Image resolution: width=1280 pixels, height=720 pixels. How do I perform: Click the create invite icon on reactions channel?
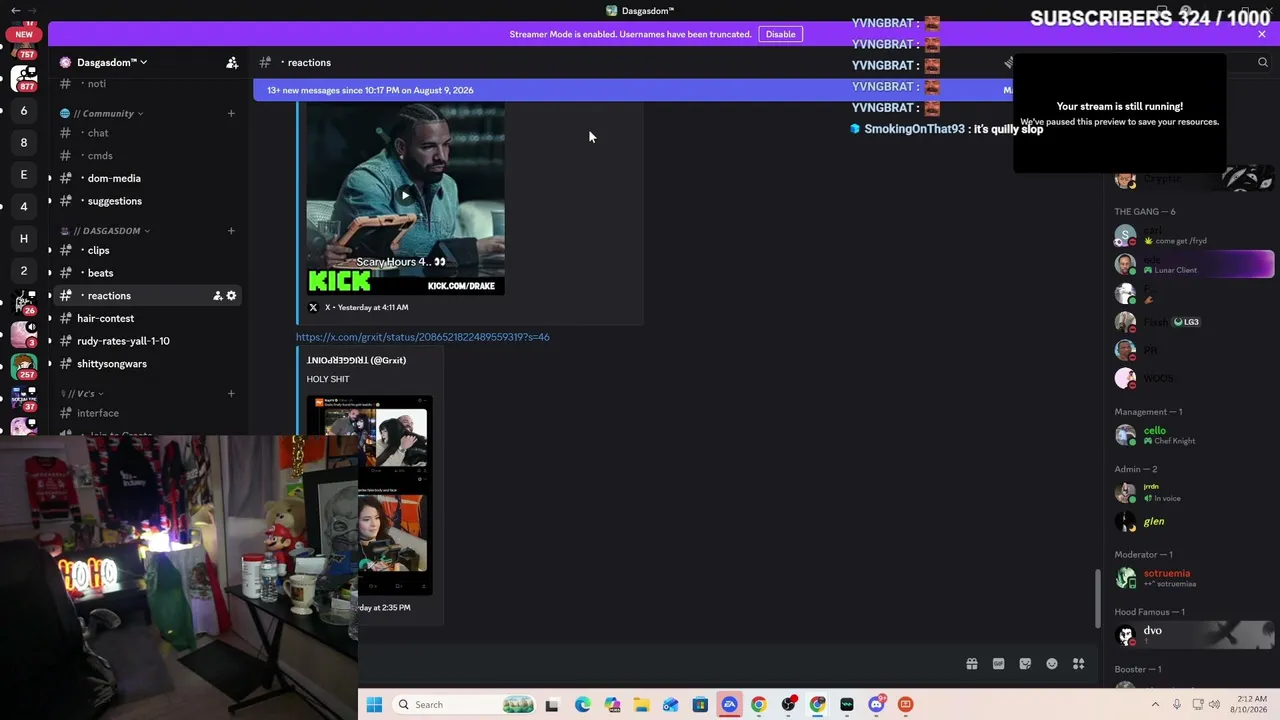[217, 296]
